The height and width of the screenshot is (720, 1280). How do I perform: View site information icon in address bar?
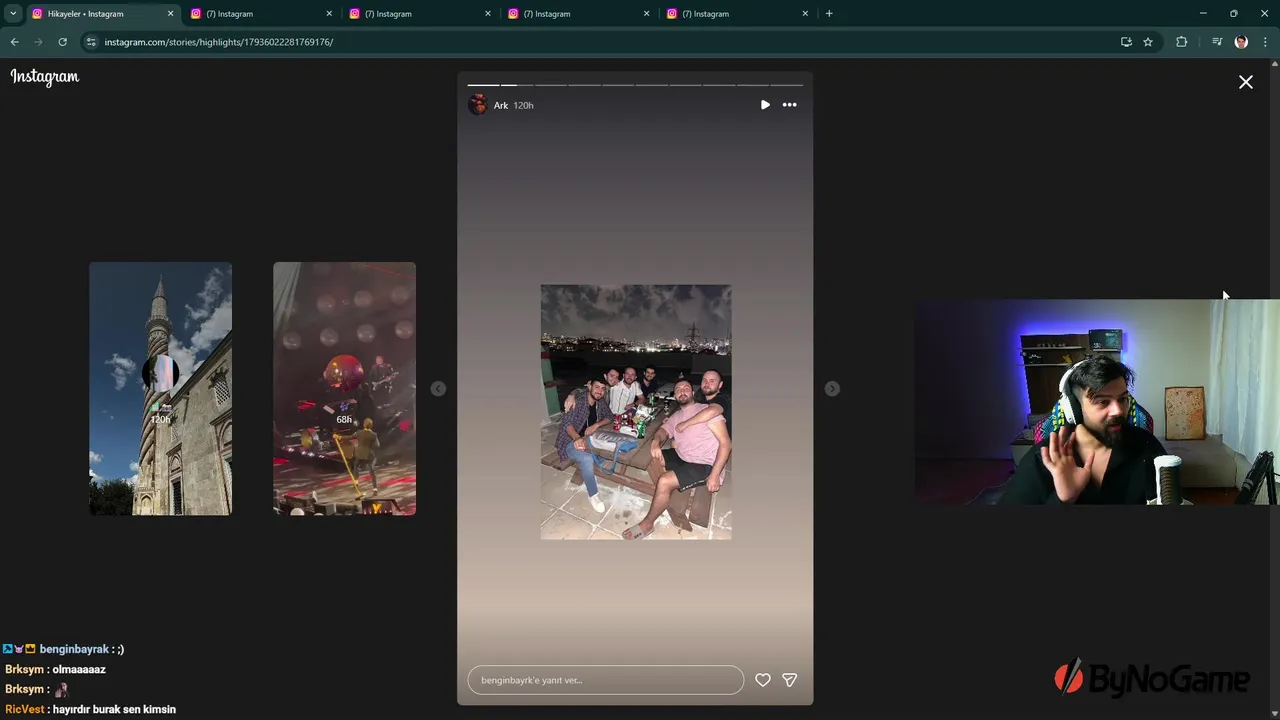click(91, 42)
